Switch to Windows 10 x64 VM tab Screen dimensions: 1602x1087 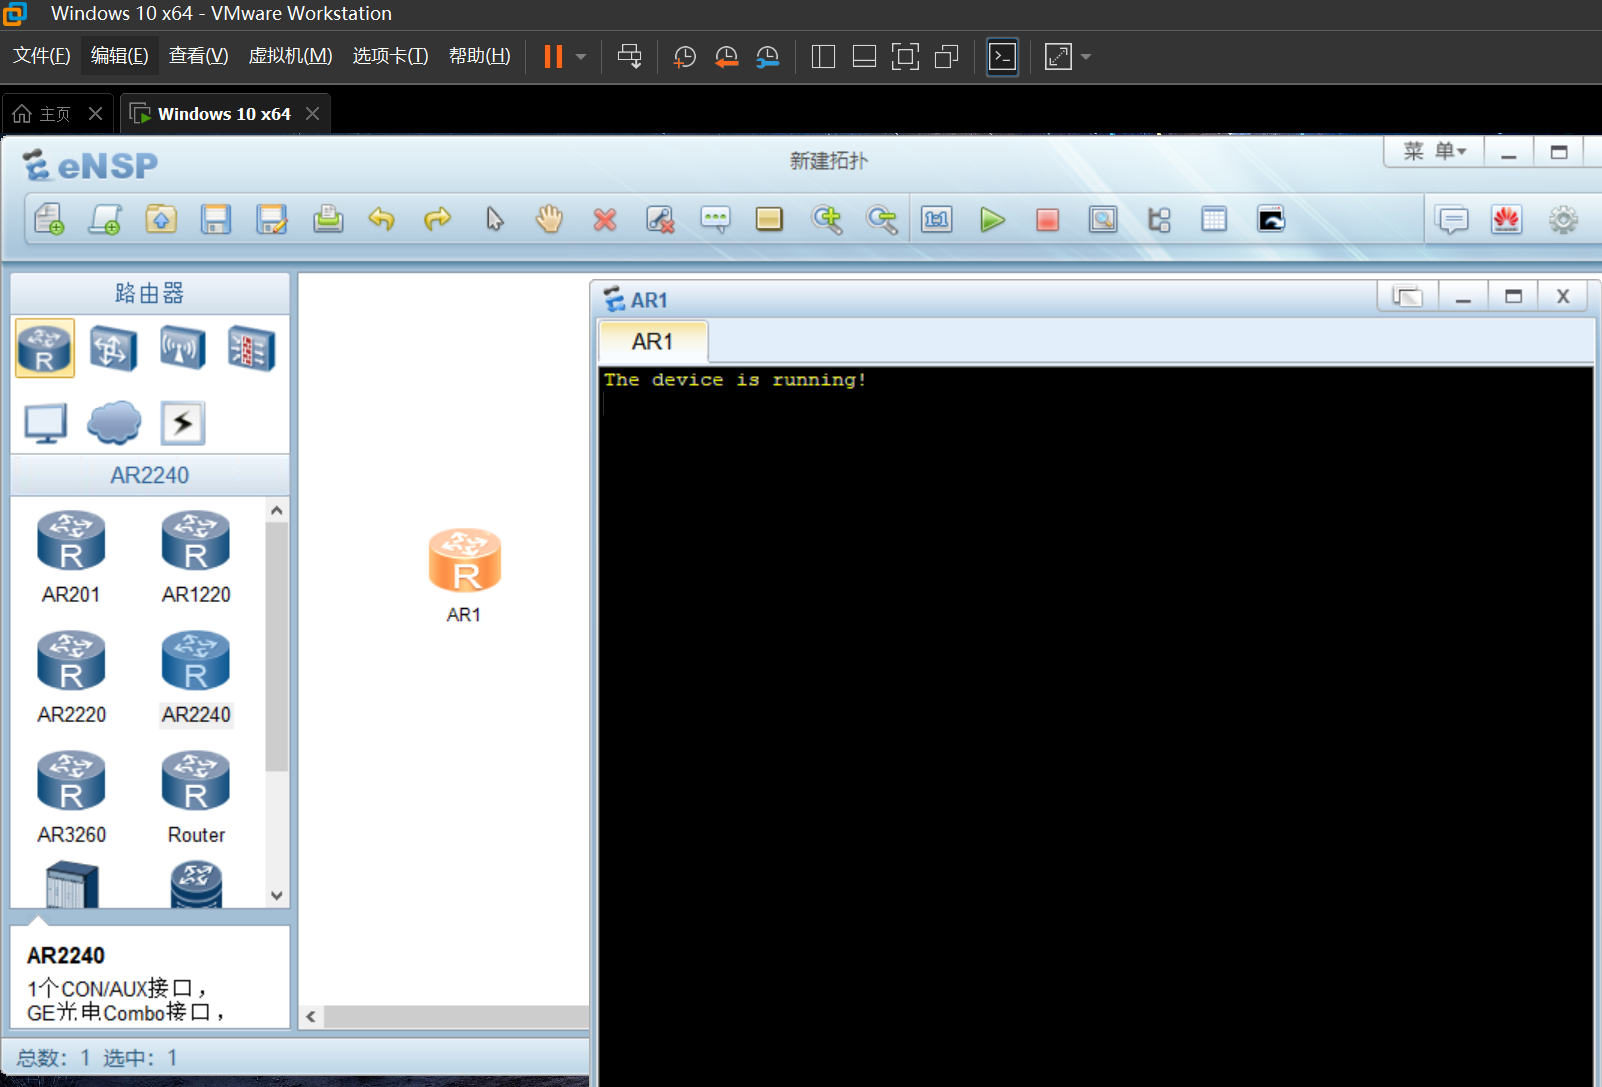(223, 114)
